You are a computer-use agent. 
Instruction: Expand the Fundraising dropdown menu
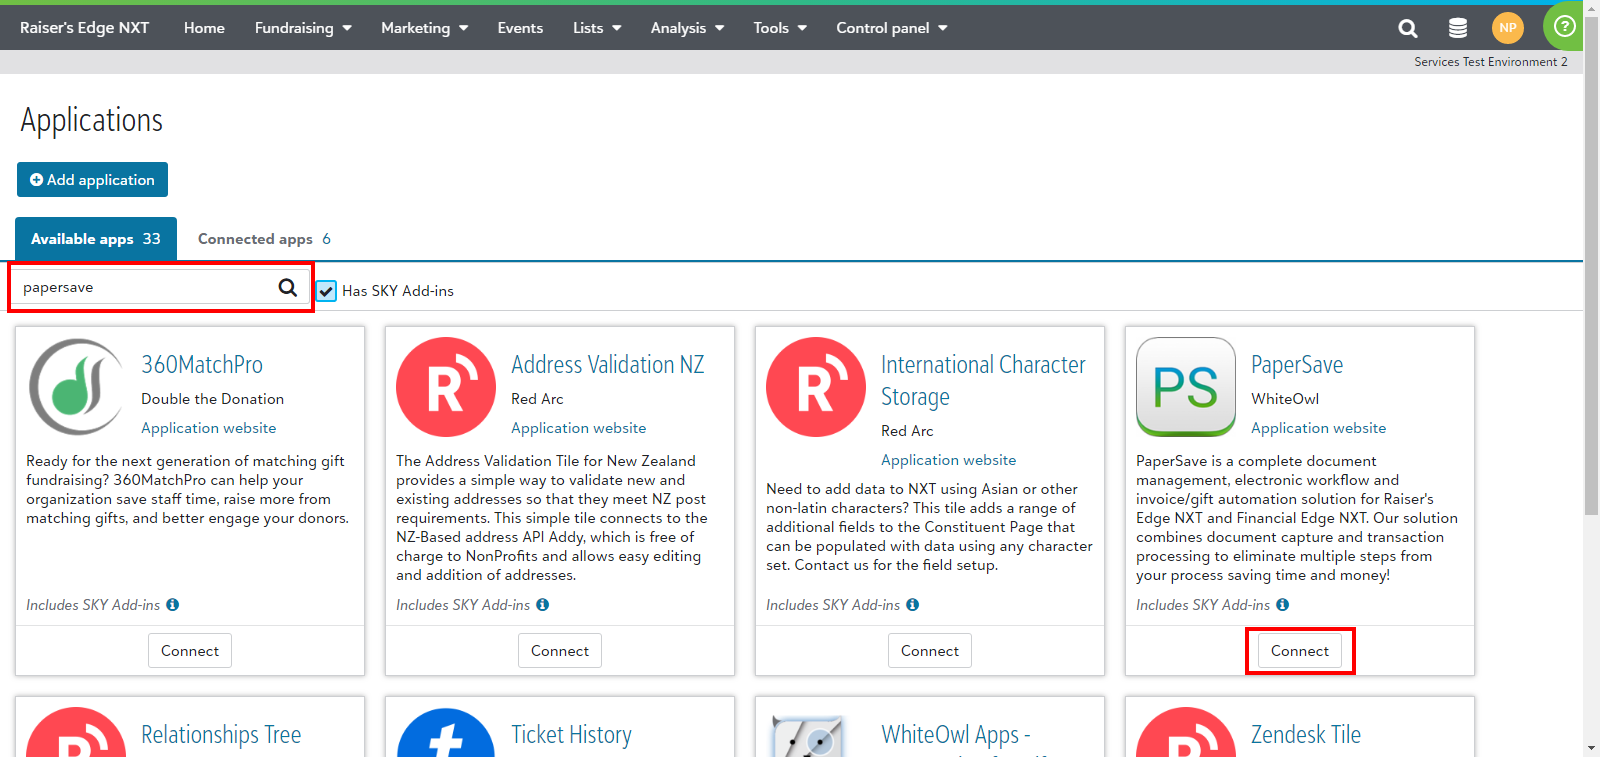303,28
